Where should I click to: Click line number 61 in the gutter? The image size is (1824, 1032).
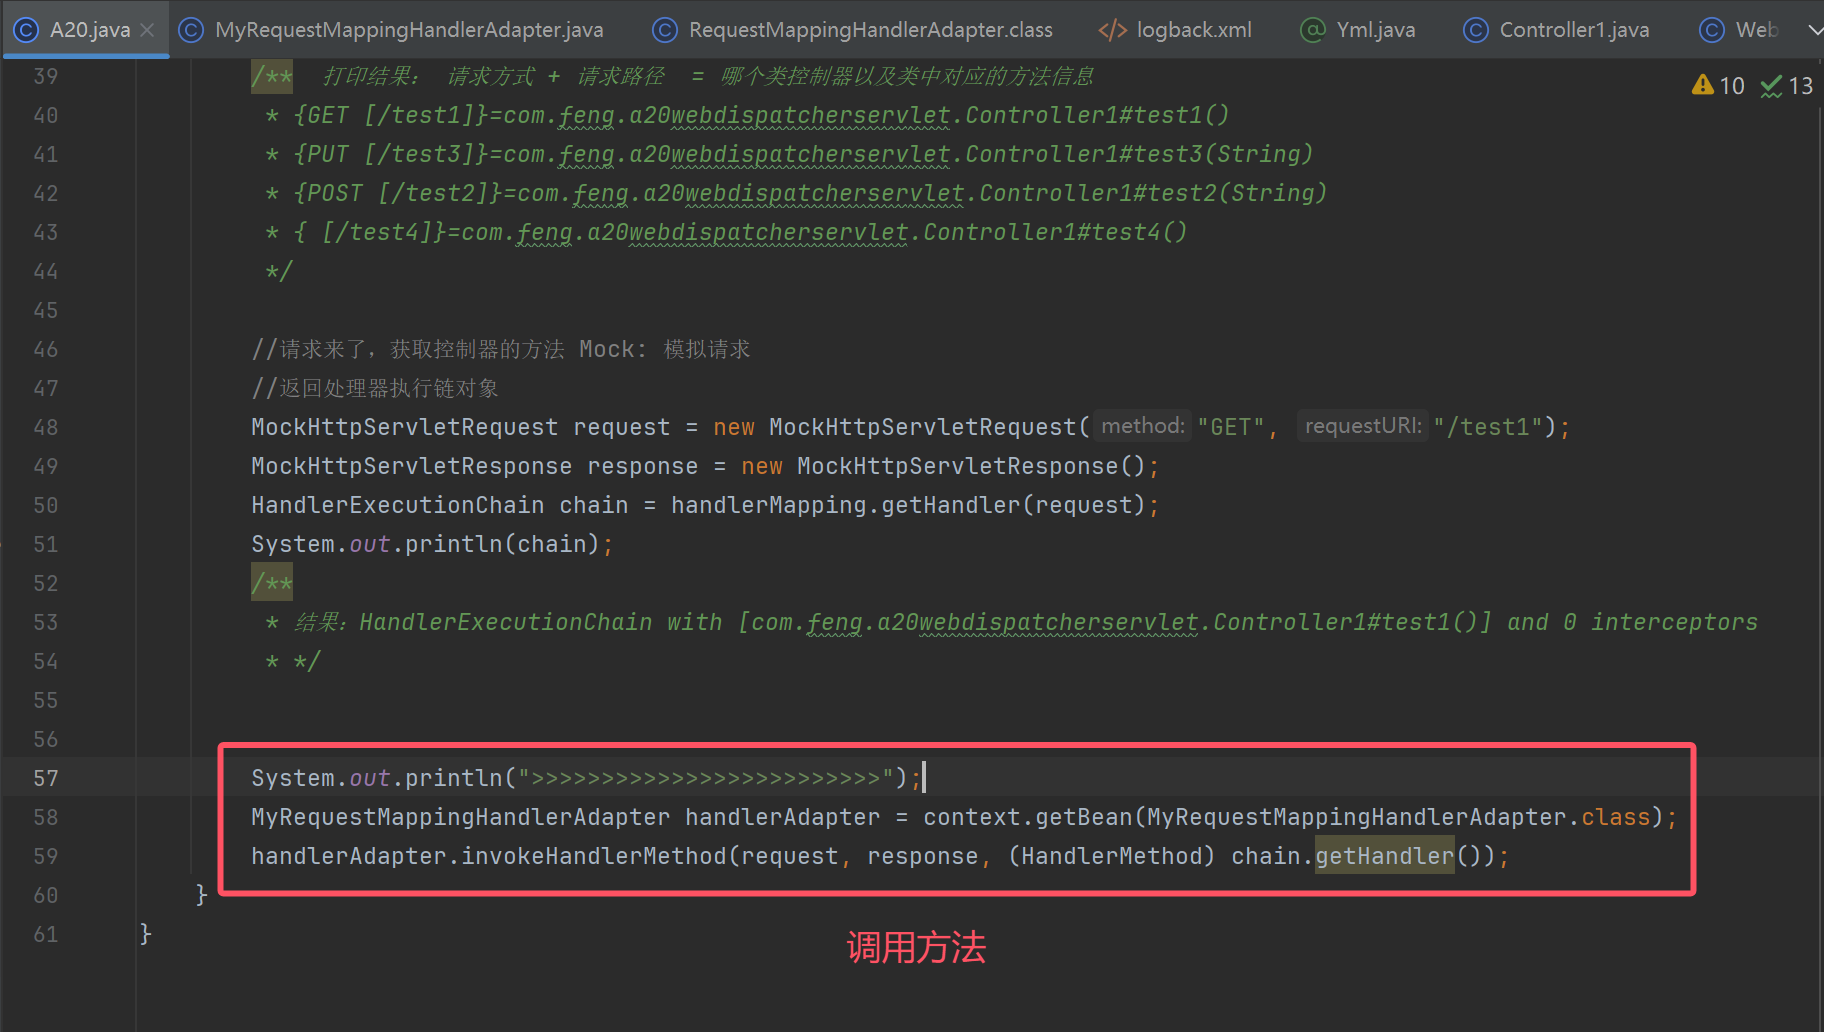(x=46, y=934)
